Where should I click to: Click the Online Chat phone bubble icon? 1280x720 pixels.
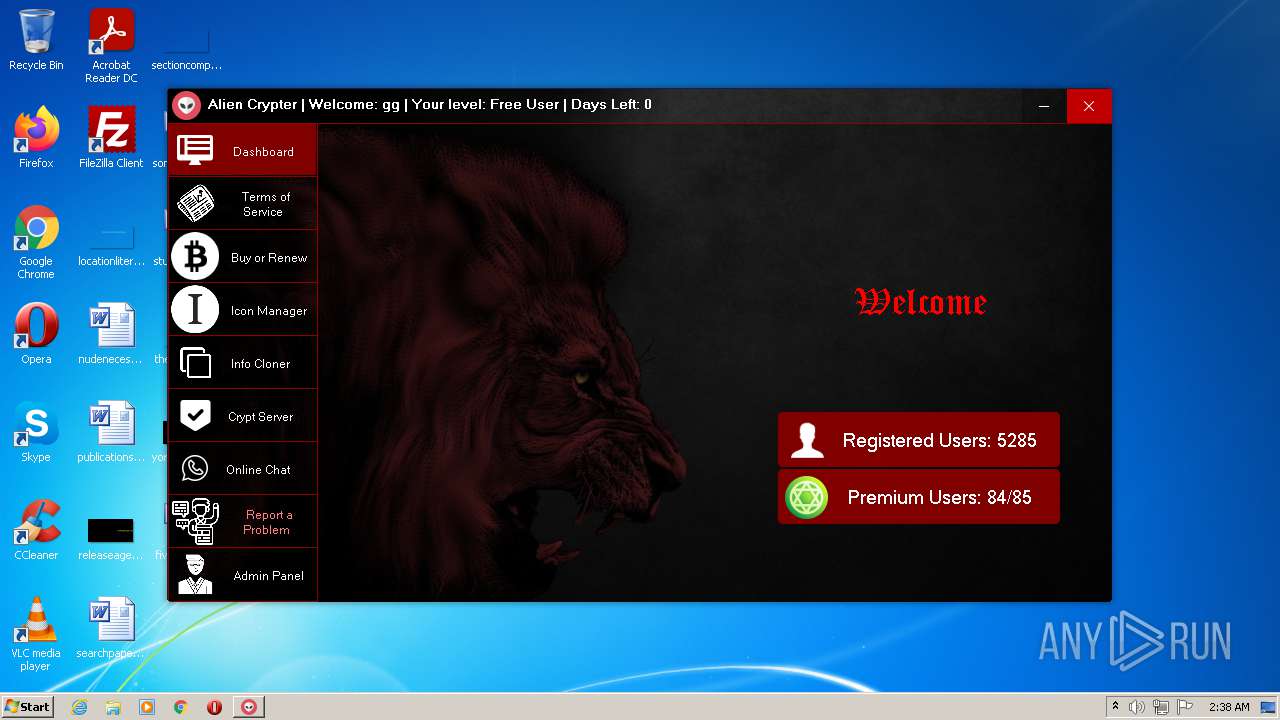tap(195, 469)
